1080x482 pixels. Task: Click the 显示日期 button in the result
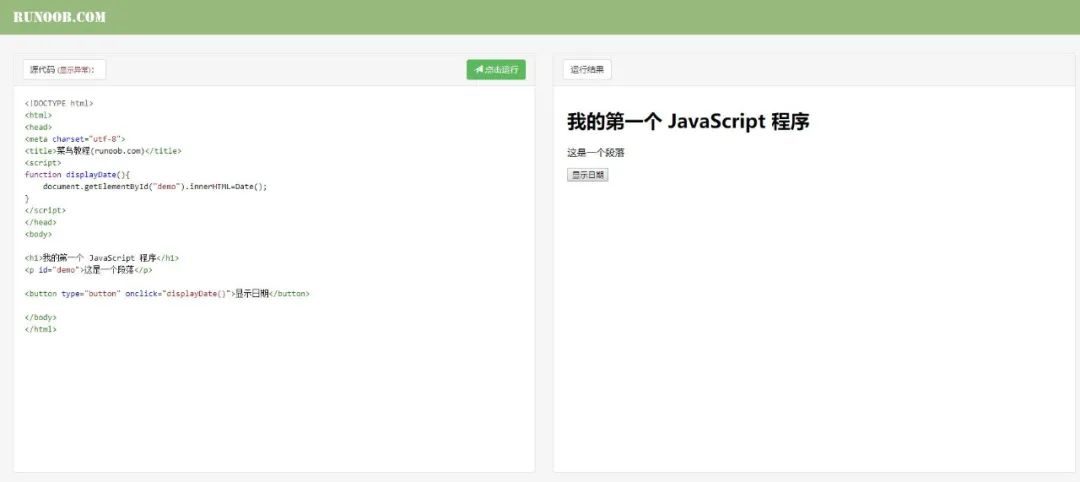pos(587,175)
